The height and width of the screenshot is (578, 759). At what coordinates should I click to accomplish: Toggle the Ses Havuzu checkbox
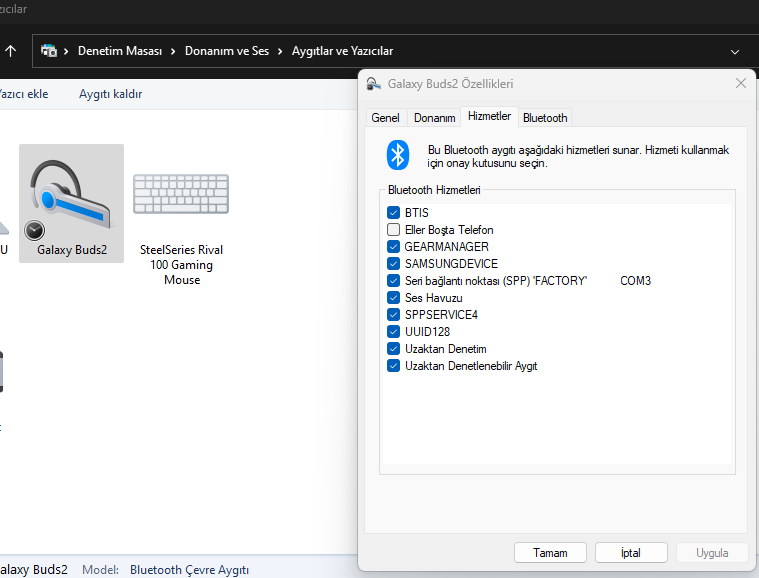click(x=393, y=298)
